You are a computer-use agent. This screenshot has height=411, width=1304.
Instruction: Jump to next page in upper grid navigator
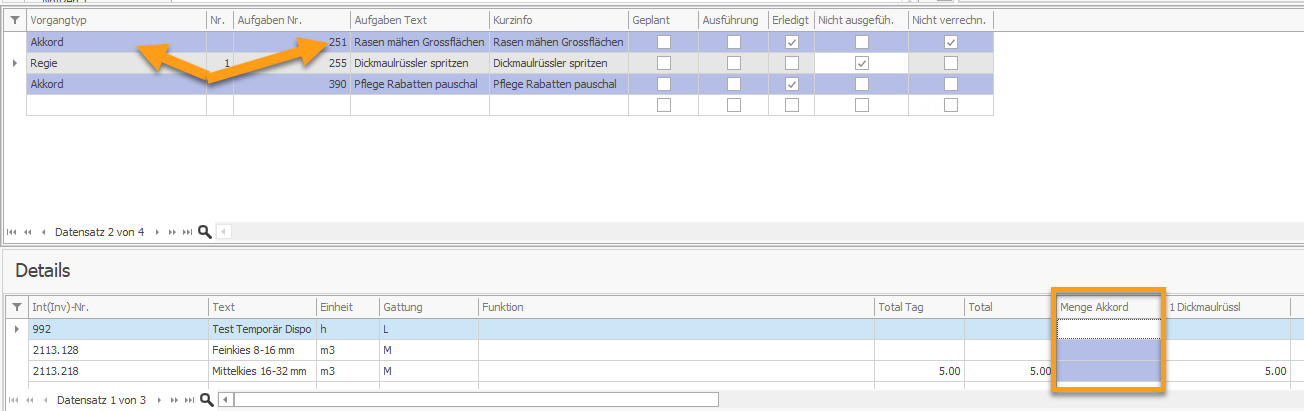[x=173, y=232]
